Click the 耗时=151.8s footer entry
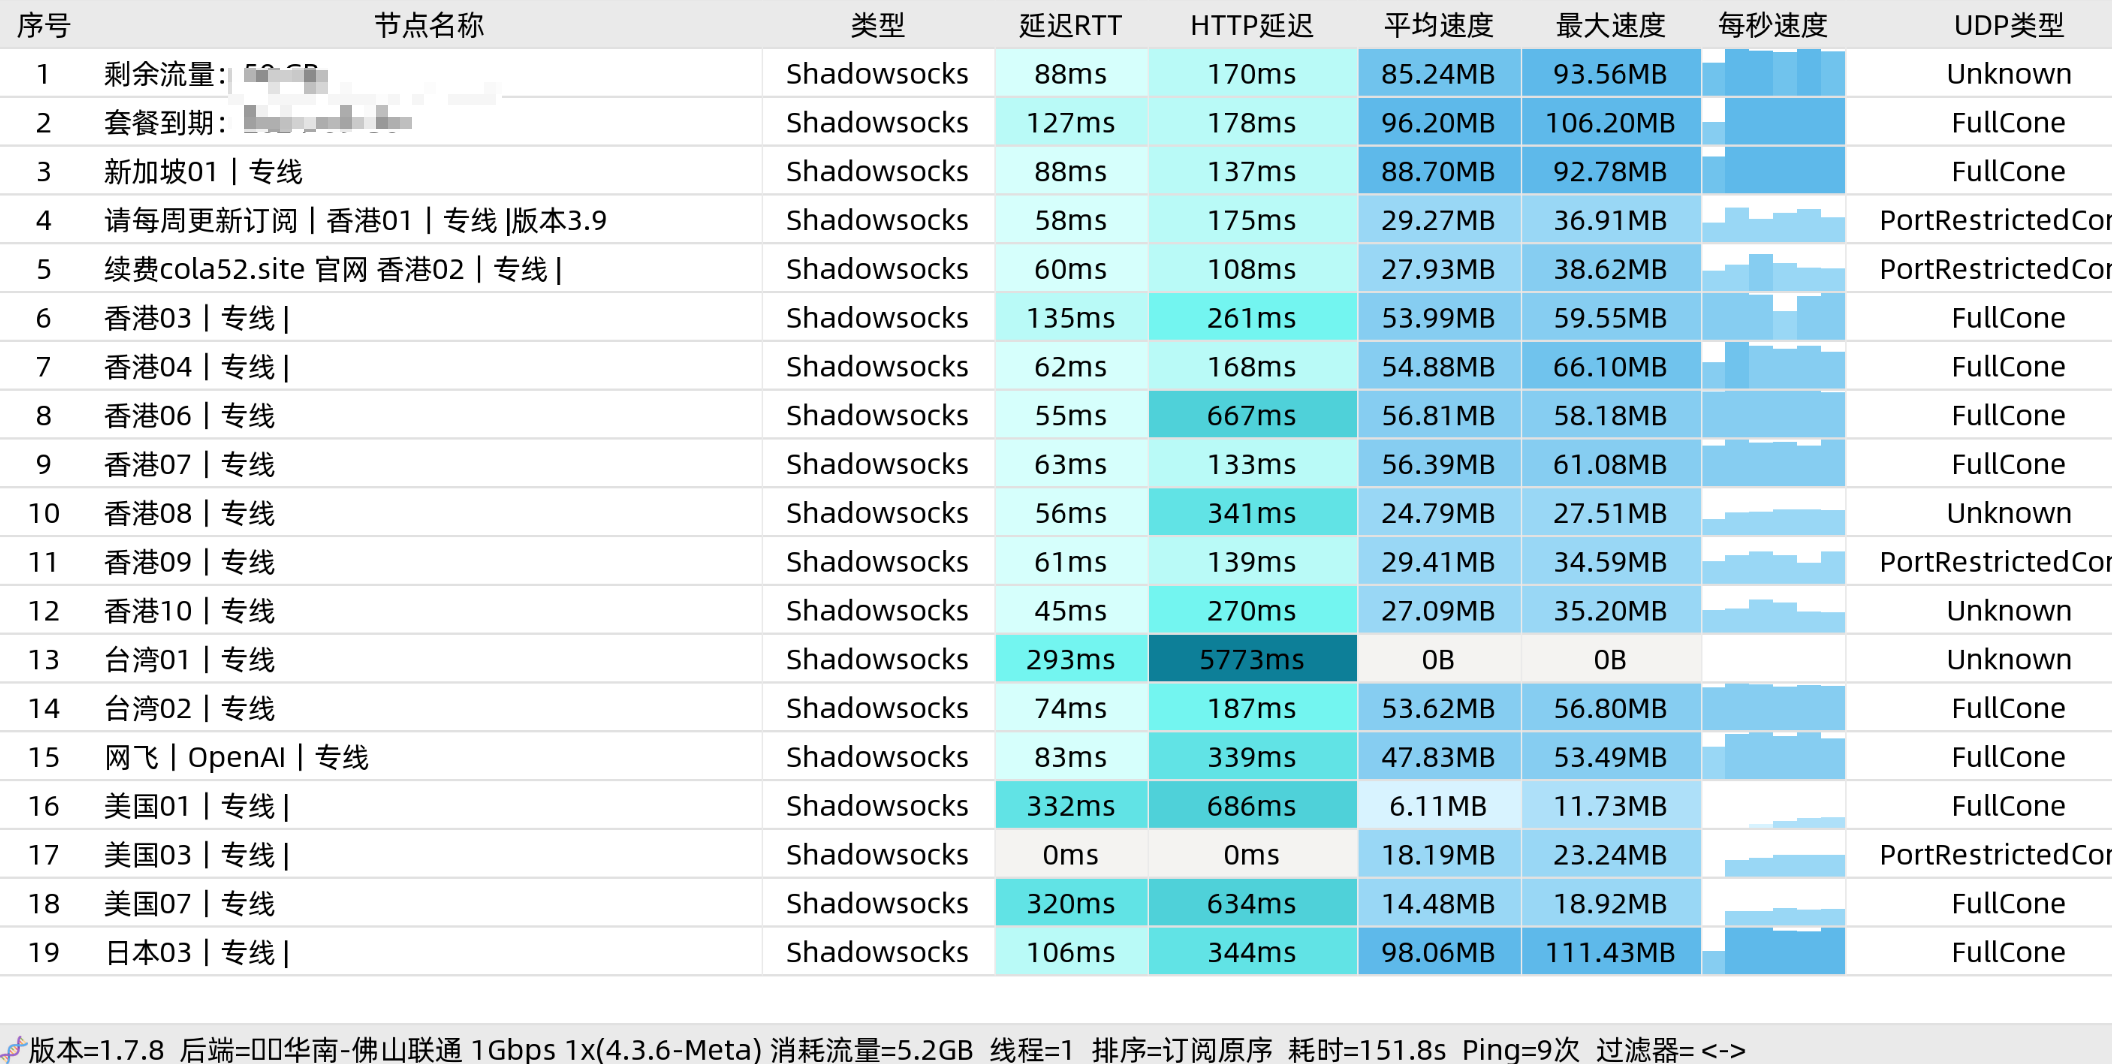Viewport: 2112px width, 1064px height. (x=1367, y=1049)
